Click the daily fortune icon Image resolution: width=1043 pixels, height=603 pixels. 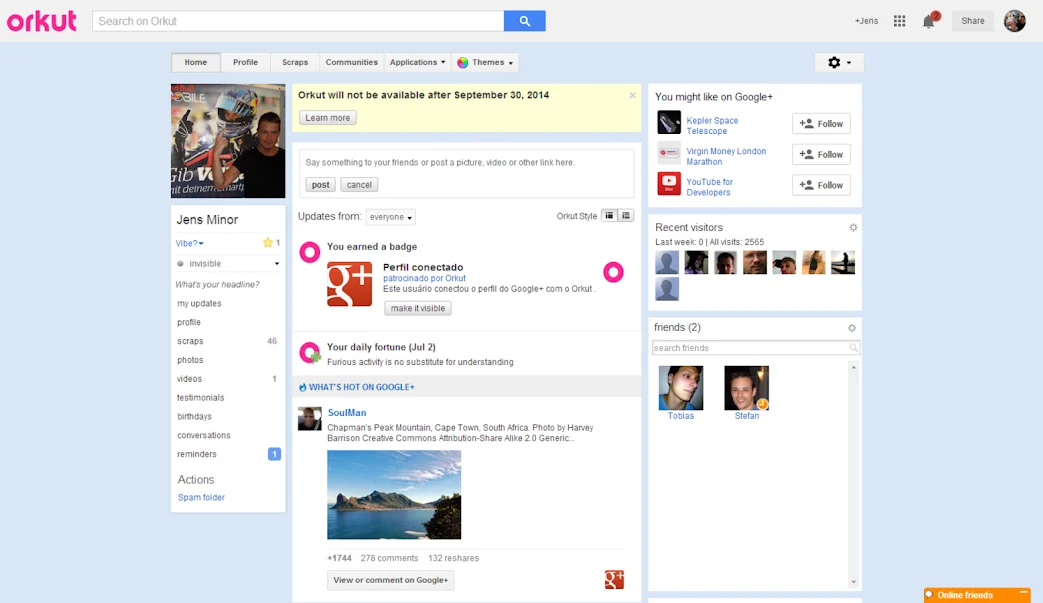[x=310, y=353]
